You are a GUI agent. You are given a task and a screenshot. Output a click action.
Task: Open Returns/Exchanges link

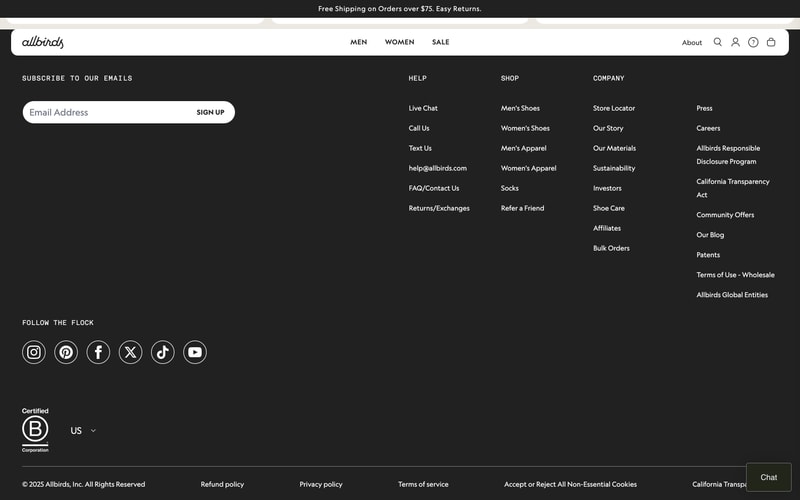(439, 208)
